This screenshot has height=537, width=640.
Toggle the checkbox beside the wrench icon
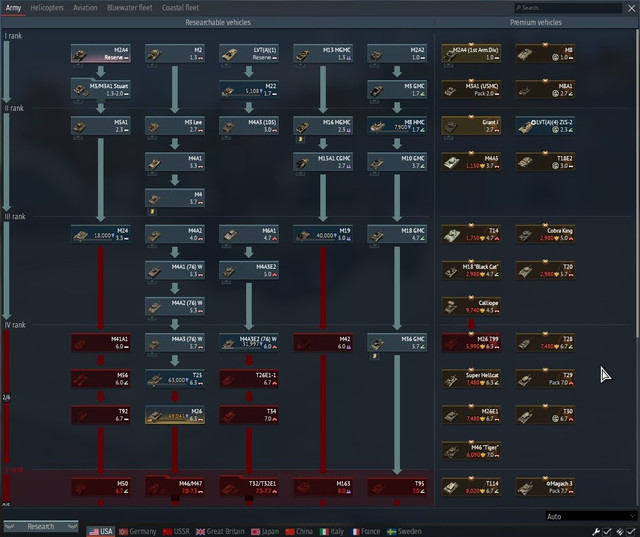click(x=607, y=531)
